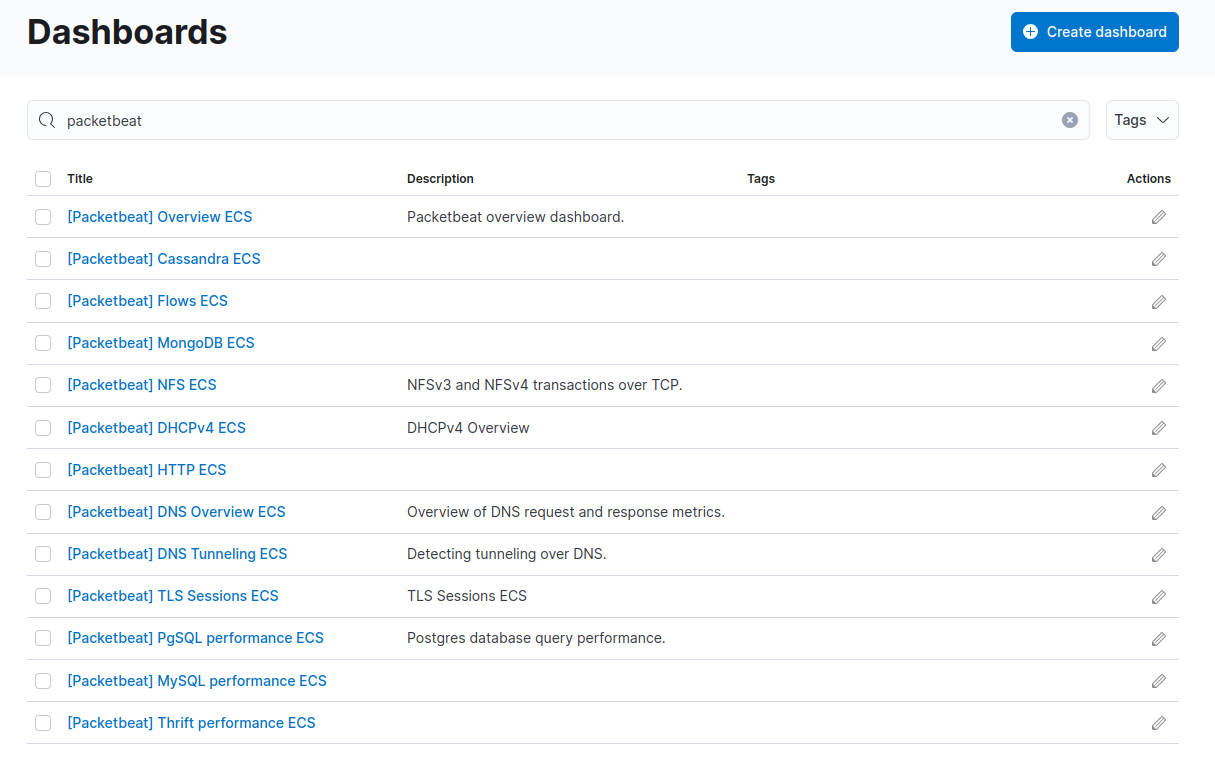Click 'Overview of DNS request and response metrics.'
This screenshot has height=759, width=1215.
pos(566,512)
